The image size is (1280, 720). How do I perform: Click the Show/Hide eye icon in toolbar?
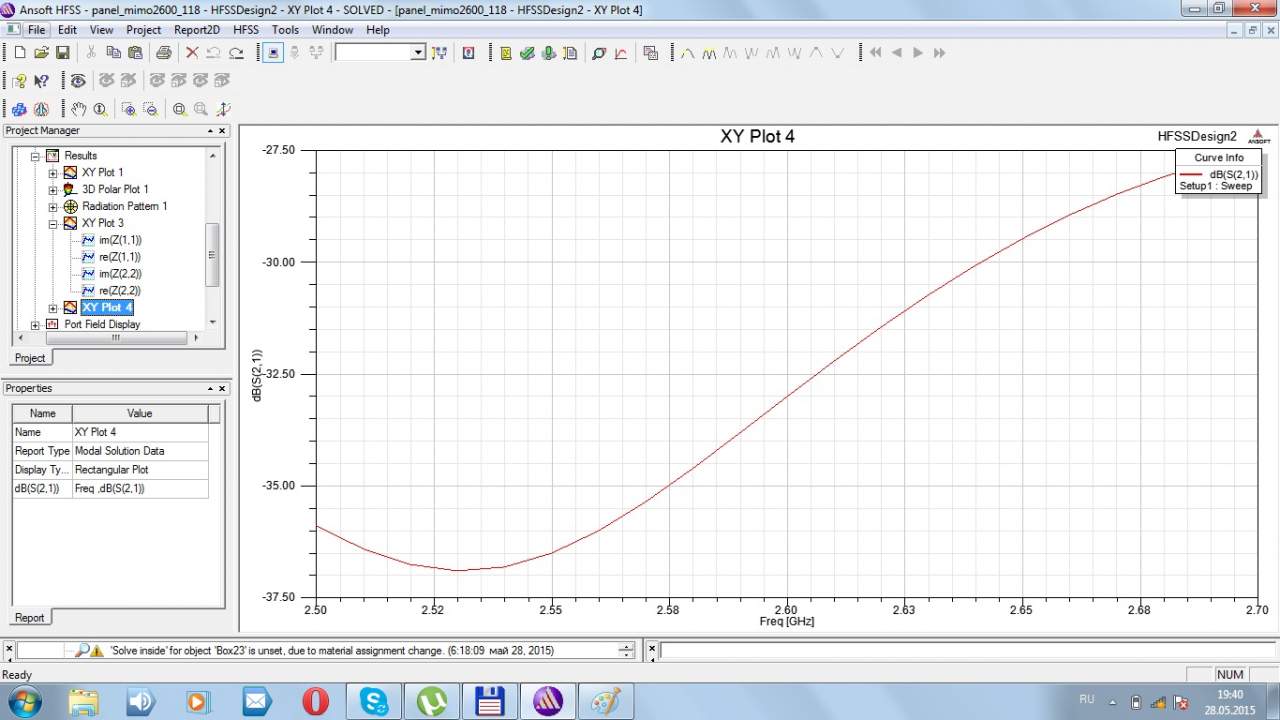pyautogui.click(x=78, y=81)
